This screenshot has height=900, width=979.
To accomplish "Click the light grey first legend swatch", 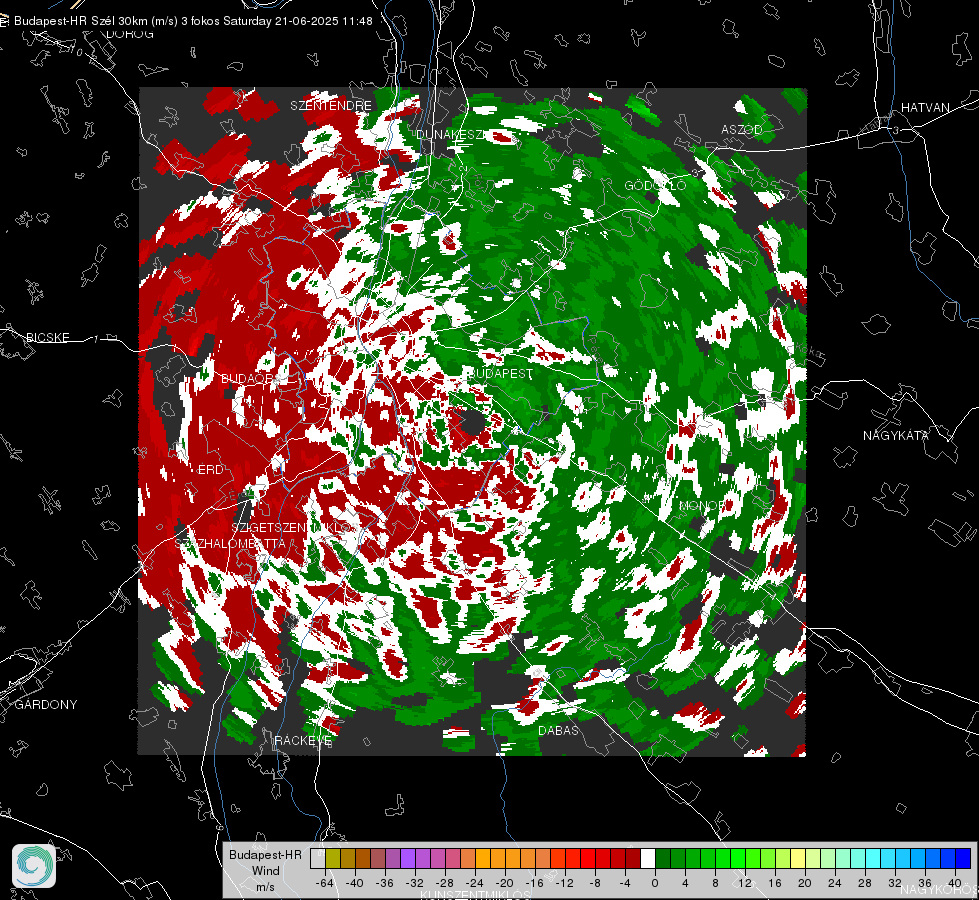I will 318,858.
